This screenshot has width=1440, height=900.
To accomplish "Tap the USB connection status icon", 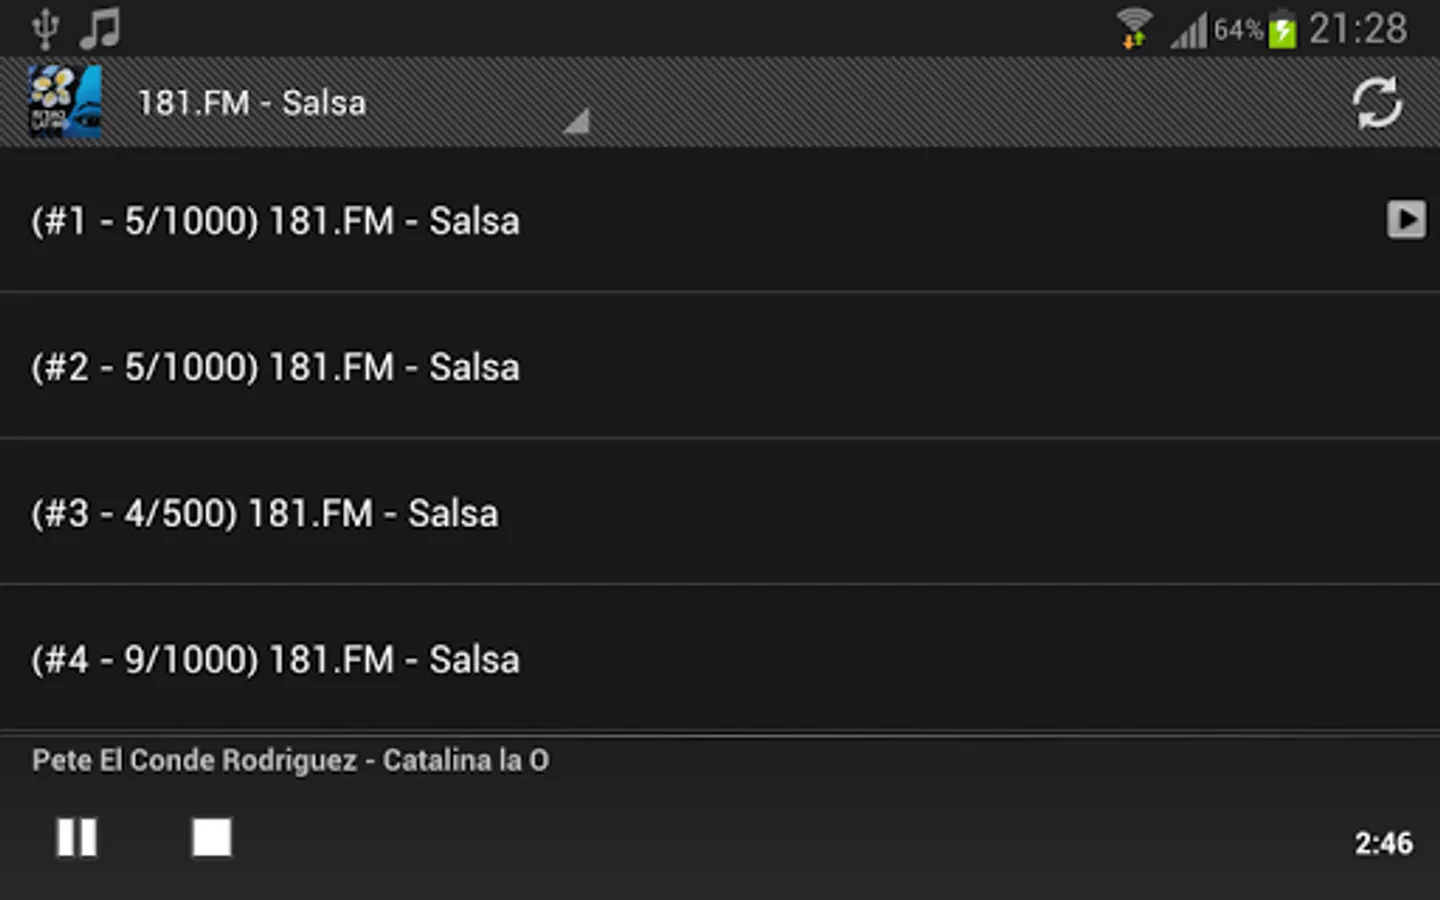I will point(45,28).
